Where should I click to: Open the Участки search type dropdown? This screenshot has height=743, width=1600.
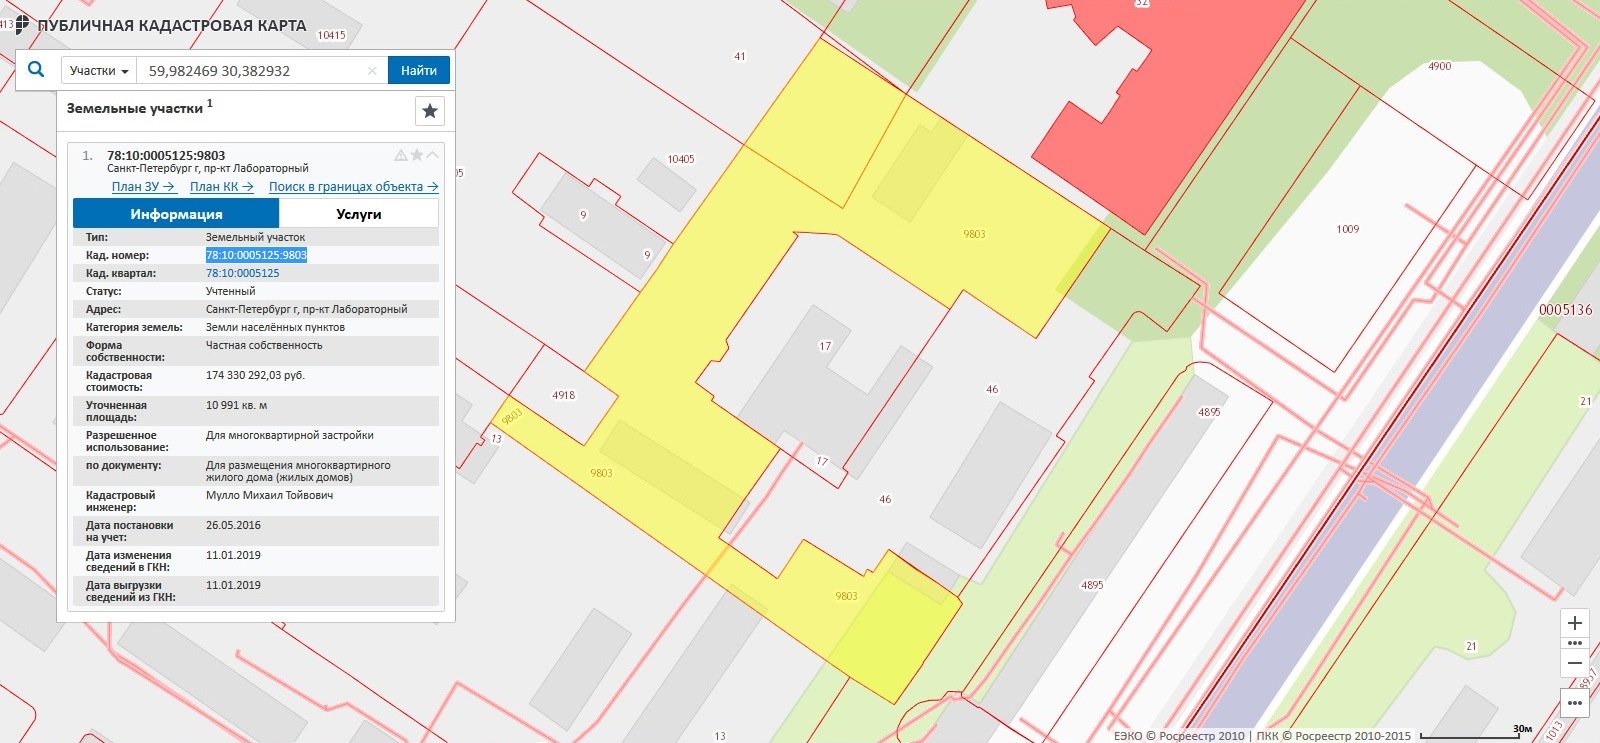click(x=99, y=71)
